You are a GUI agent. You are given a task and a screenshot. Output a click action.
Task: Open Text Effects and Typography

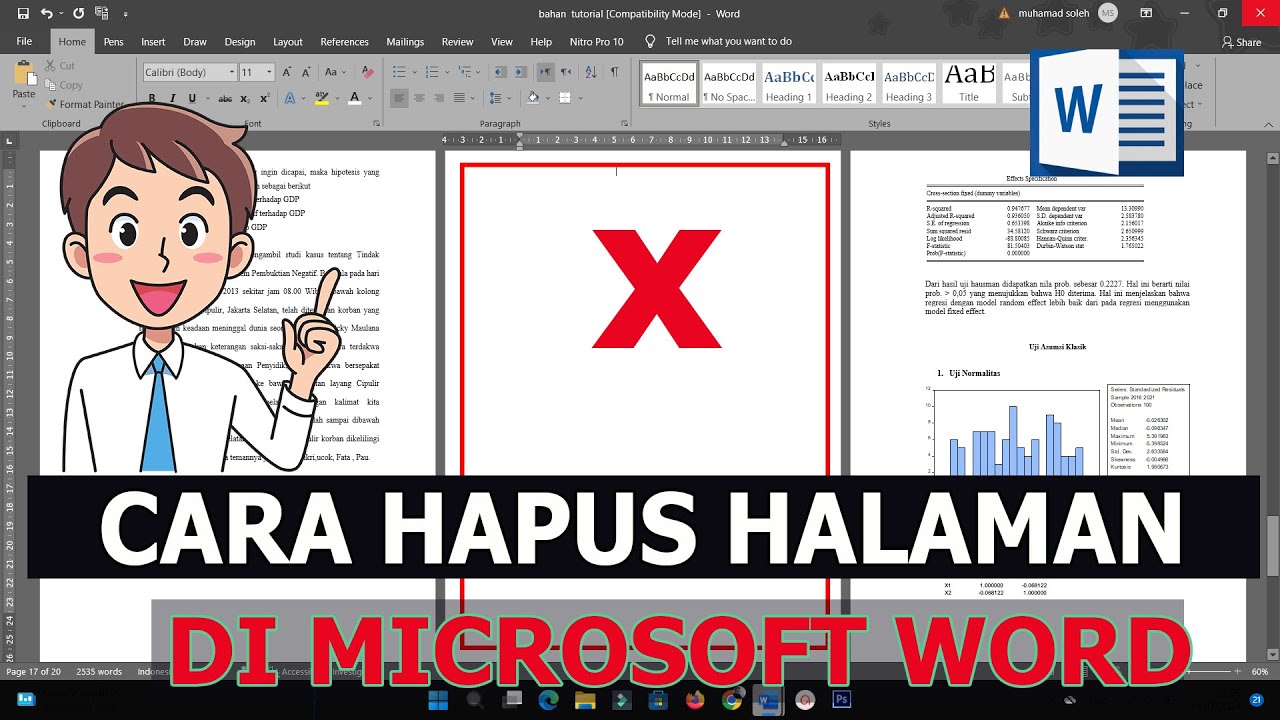click(290, 98)
